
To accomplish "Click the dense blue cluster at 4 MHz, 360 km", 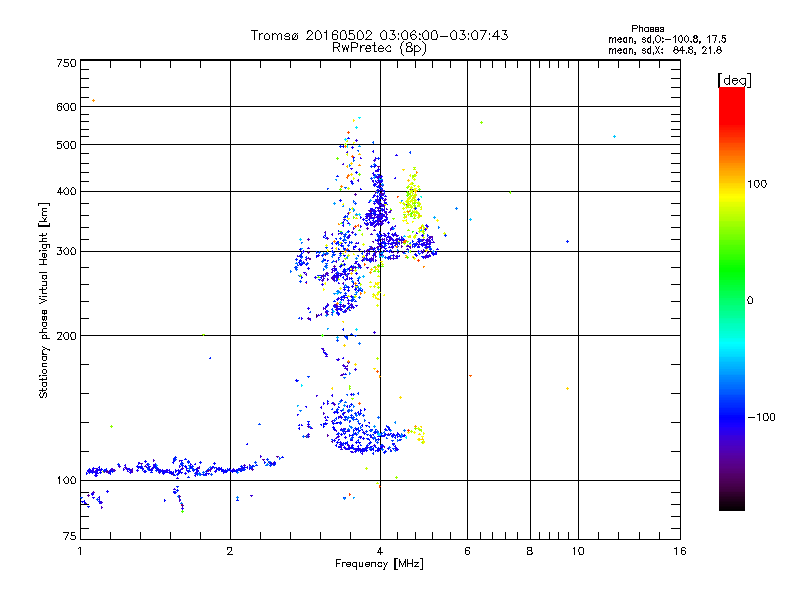I will 378,214.
